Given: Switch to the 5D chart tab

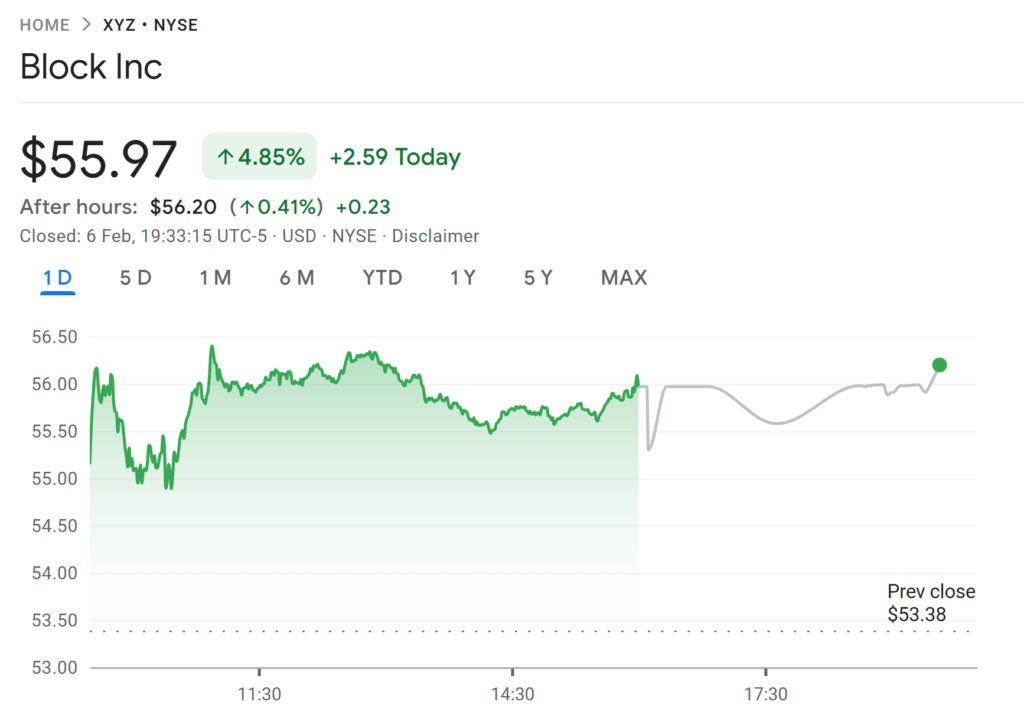Looking at the screenshot, I should click(136, 278).
